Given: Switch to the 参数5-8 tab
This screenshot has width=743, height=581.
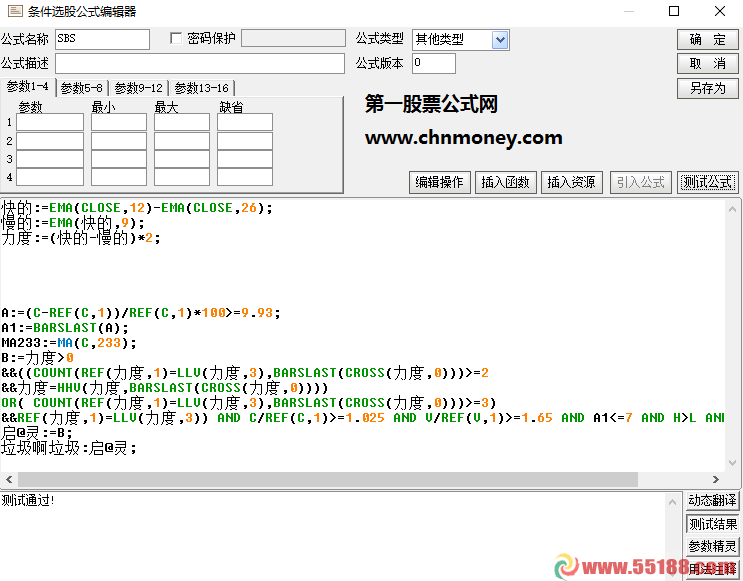Looking at the screenshot, I should point(82,88).
